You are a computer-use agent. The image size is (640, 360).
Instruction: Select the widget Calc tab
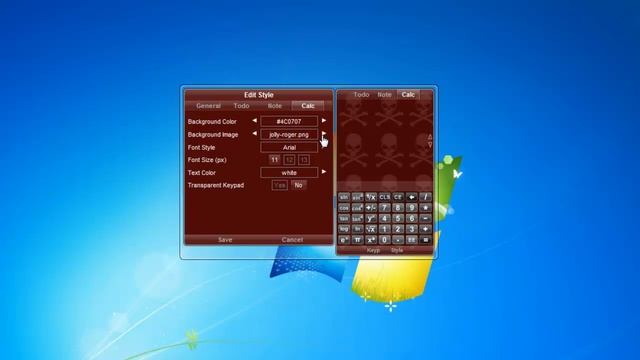[x=408, y=94]
